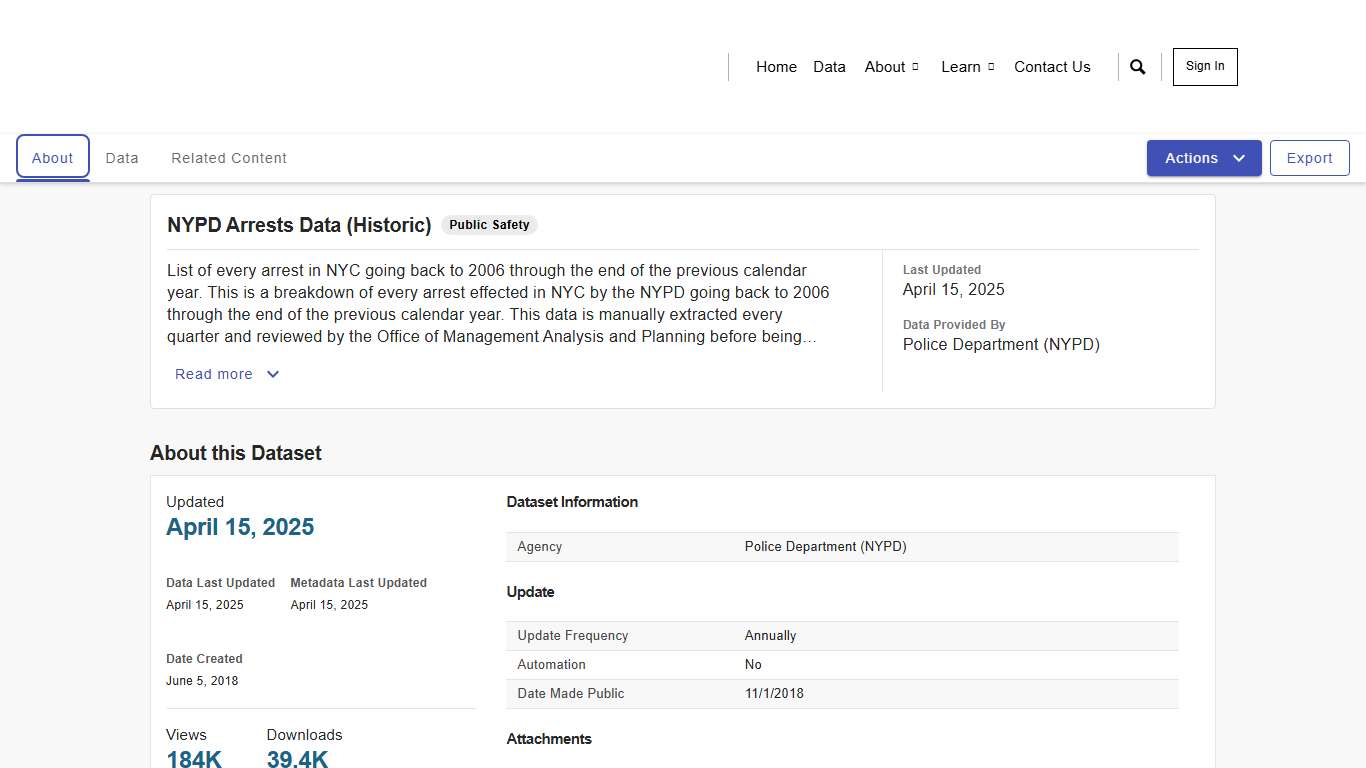The width and height of the screenshot is (1366, 768).
Task: Open the 184K views link
Action: [194, 759]
